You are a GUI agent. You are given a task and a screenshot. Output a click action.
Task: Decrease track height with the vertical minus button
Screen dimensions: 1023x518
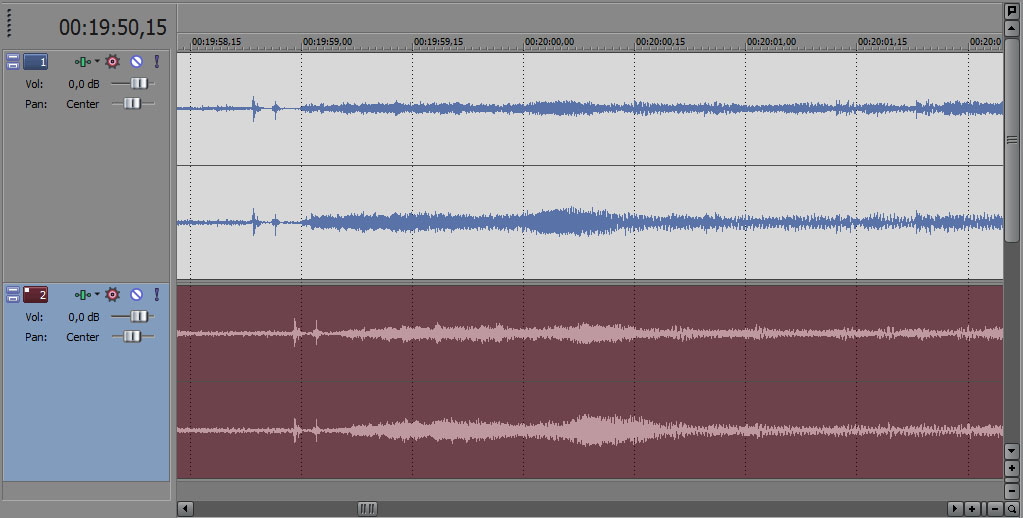[1012, 491]
